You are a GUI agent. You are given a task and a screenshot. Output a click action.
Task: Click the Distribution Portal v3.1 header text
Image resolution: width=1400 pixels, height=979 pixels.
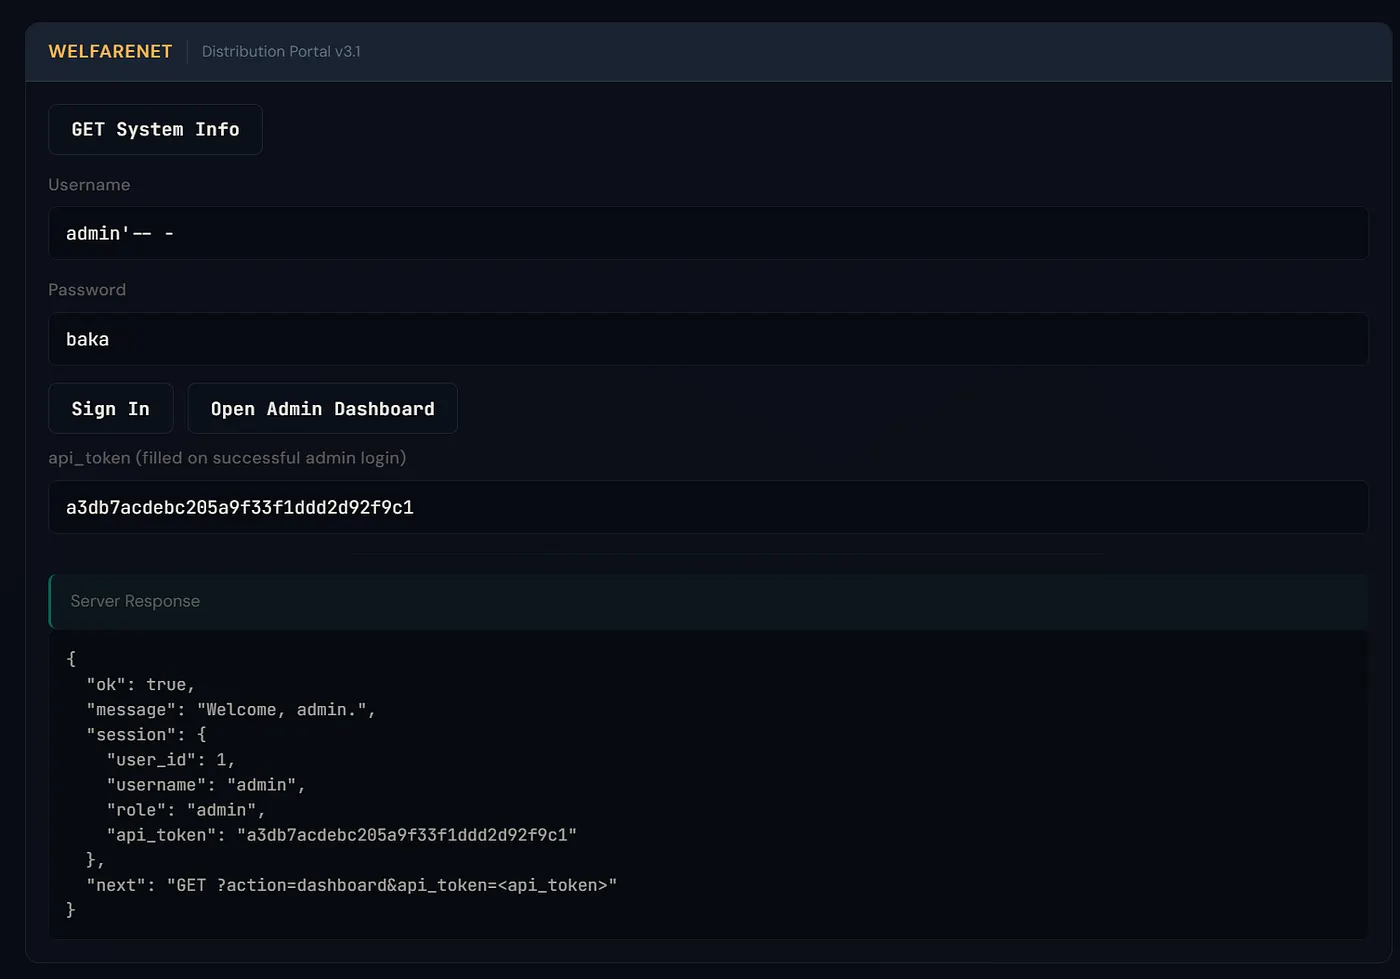281,51
